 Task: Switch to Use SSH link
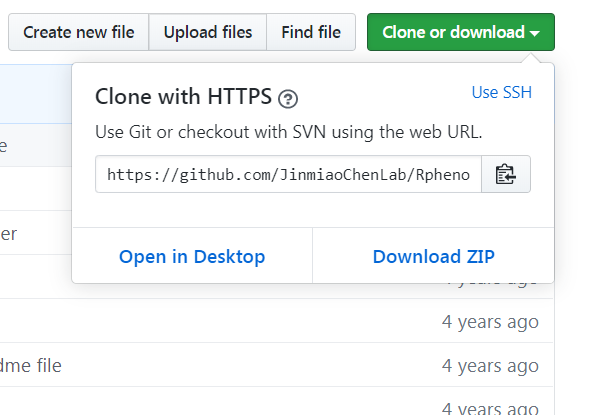[501, 92]
